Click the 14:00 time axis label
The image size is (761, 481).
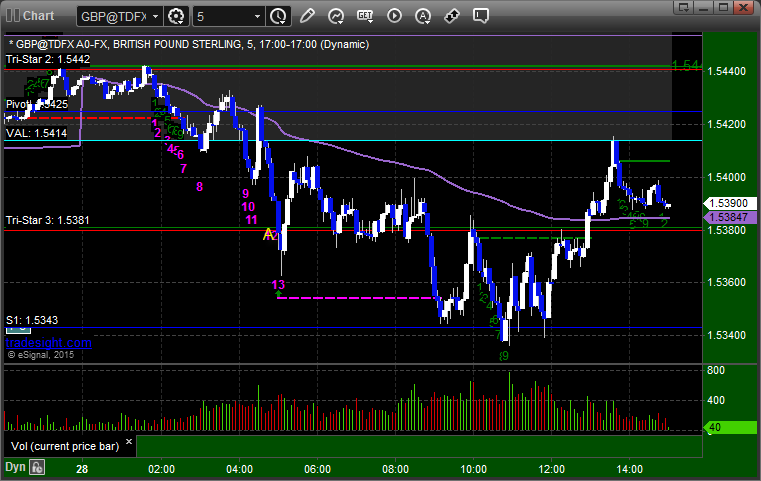(x=629, y=469)
